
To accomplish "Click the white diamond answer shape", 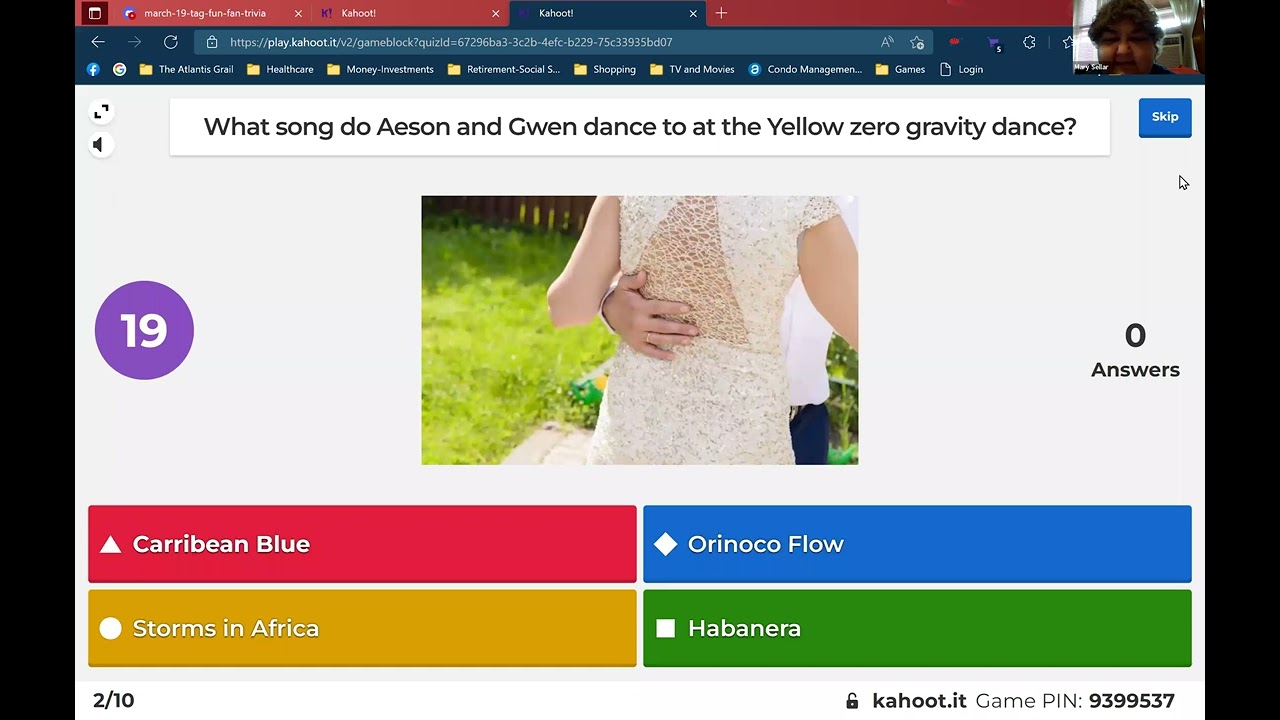I will [x=666, y=544].
